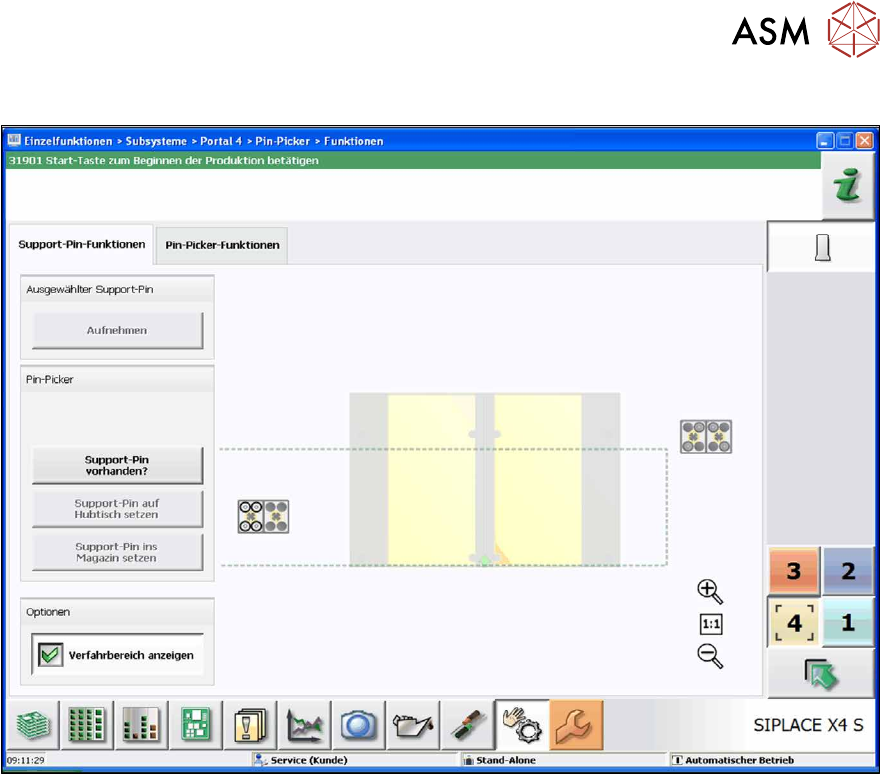Reset view with the 1:1 scale icon

point(710,624)
